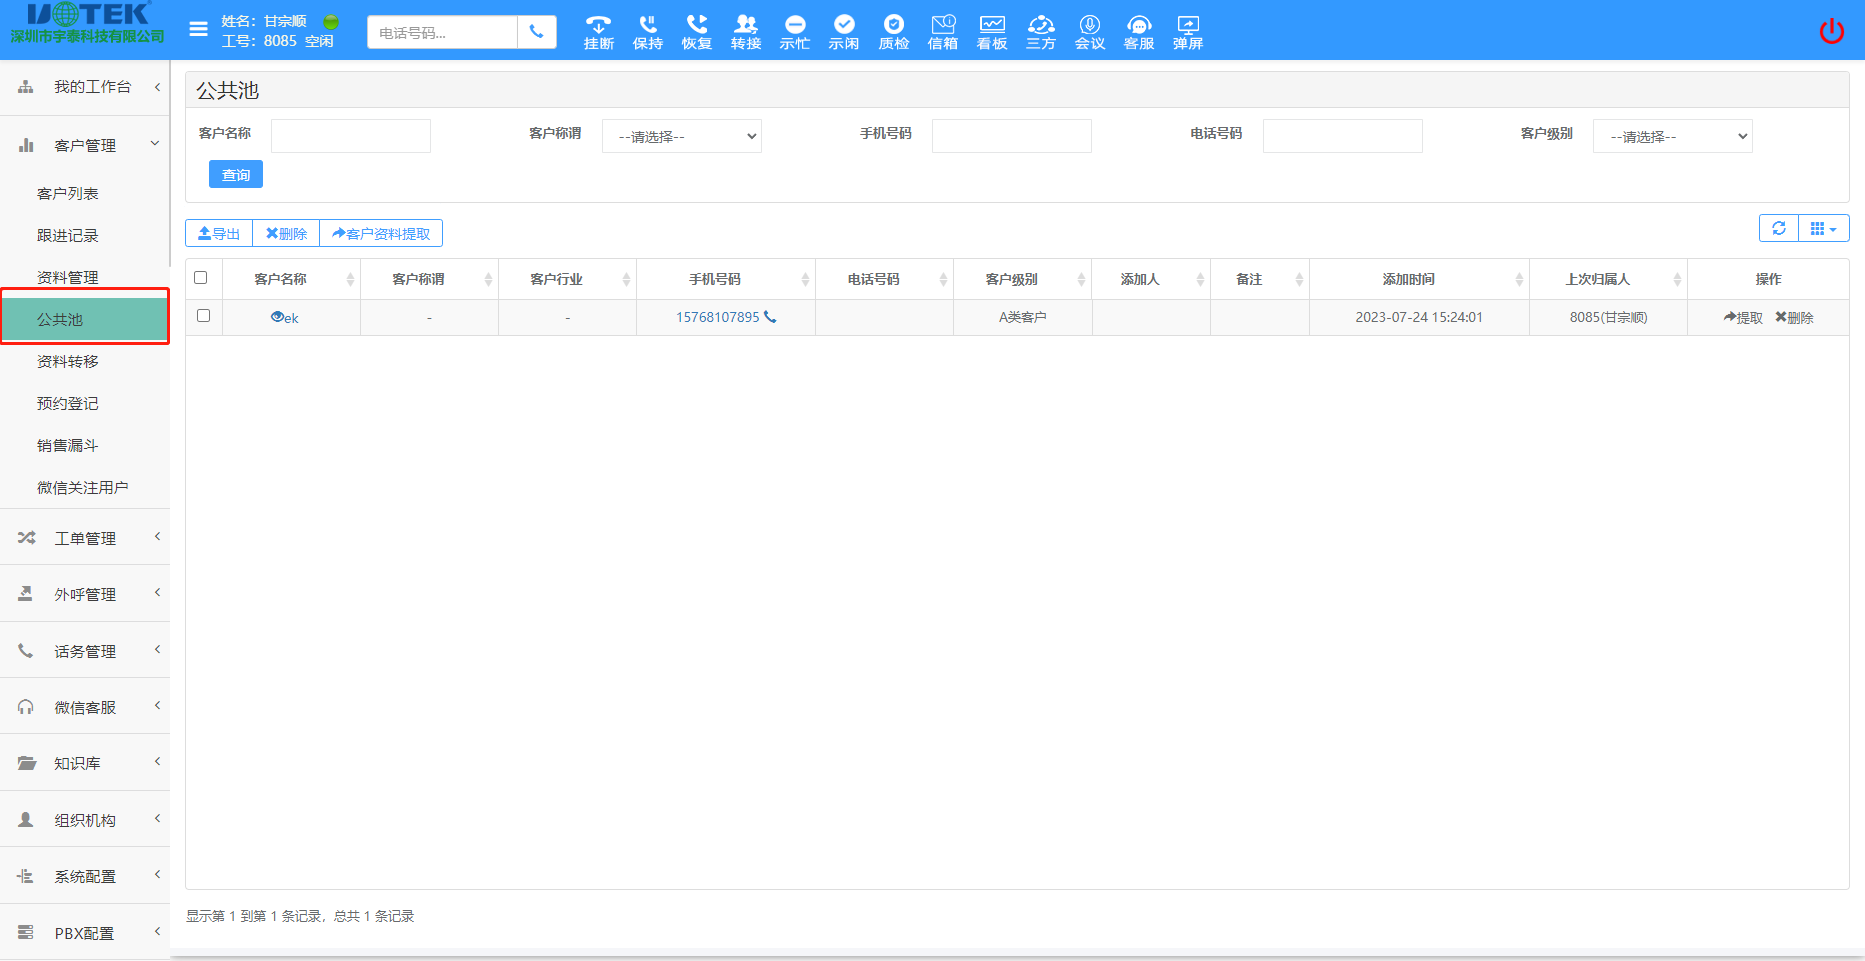
Task: Expand the 工单管理 sidebar menu
Action: [85, 538]
